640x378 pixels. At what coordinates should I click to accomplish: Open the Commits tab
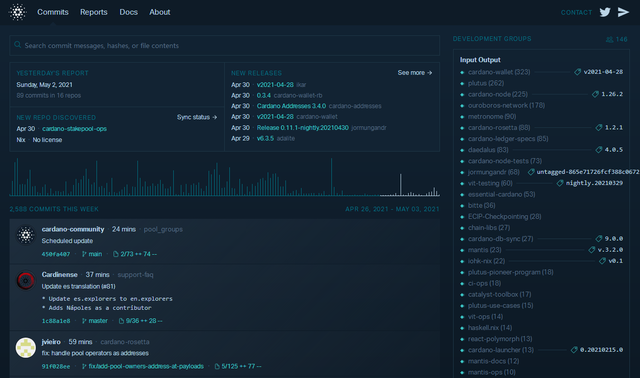point(53,12)
